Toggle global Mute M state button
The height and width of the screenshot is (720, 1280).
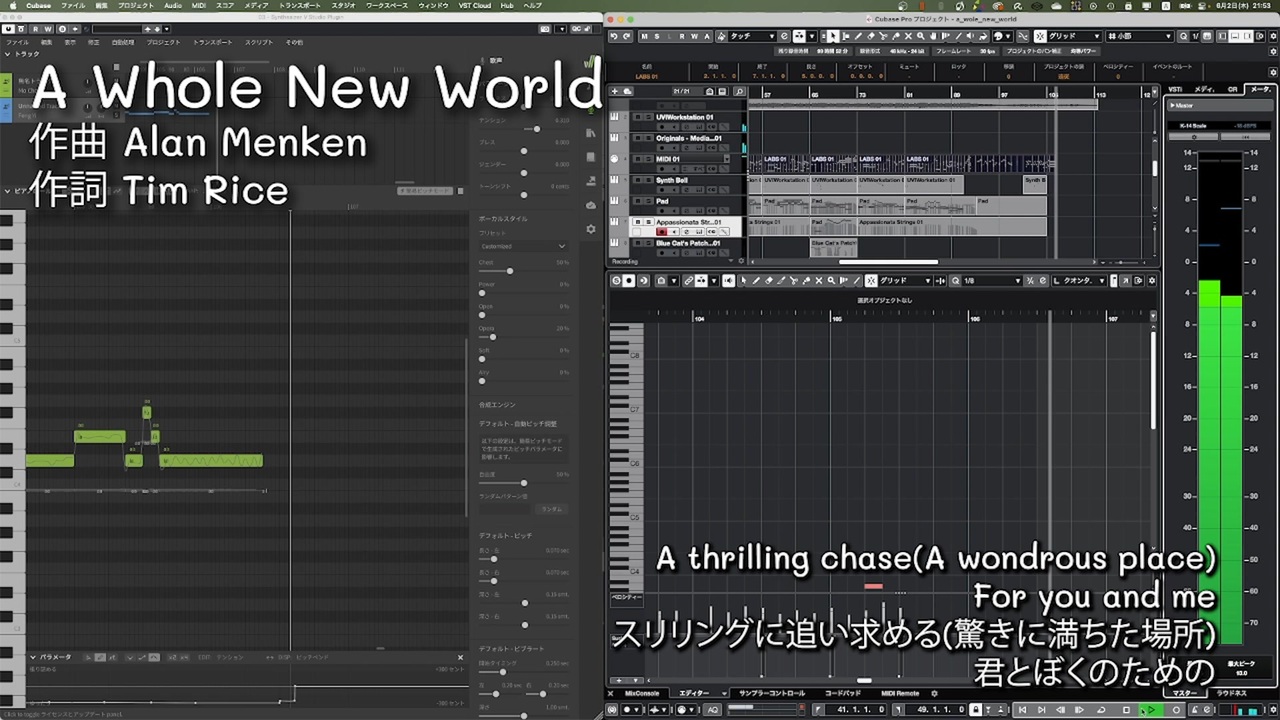tap(644, 36)
